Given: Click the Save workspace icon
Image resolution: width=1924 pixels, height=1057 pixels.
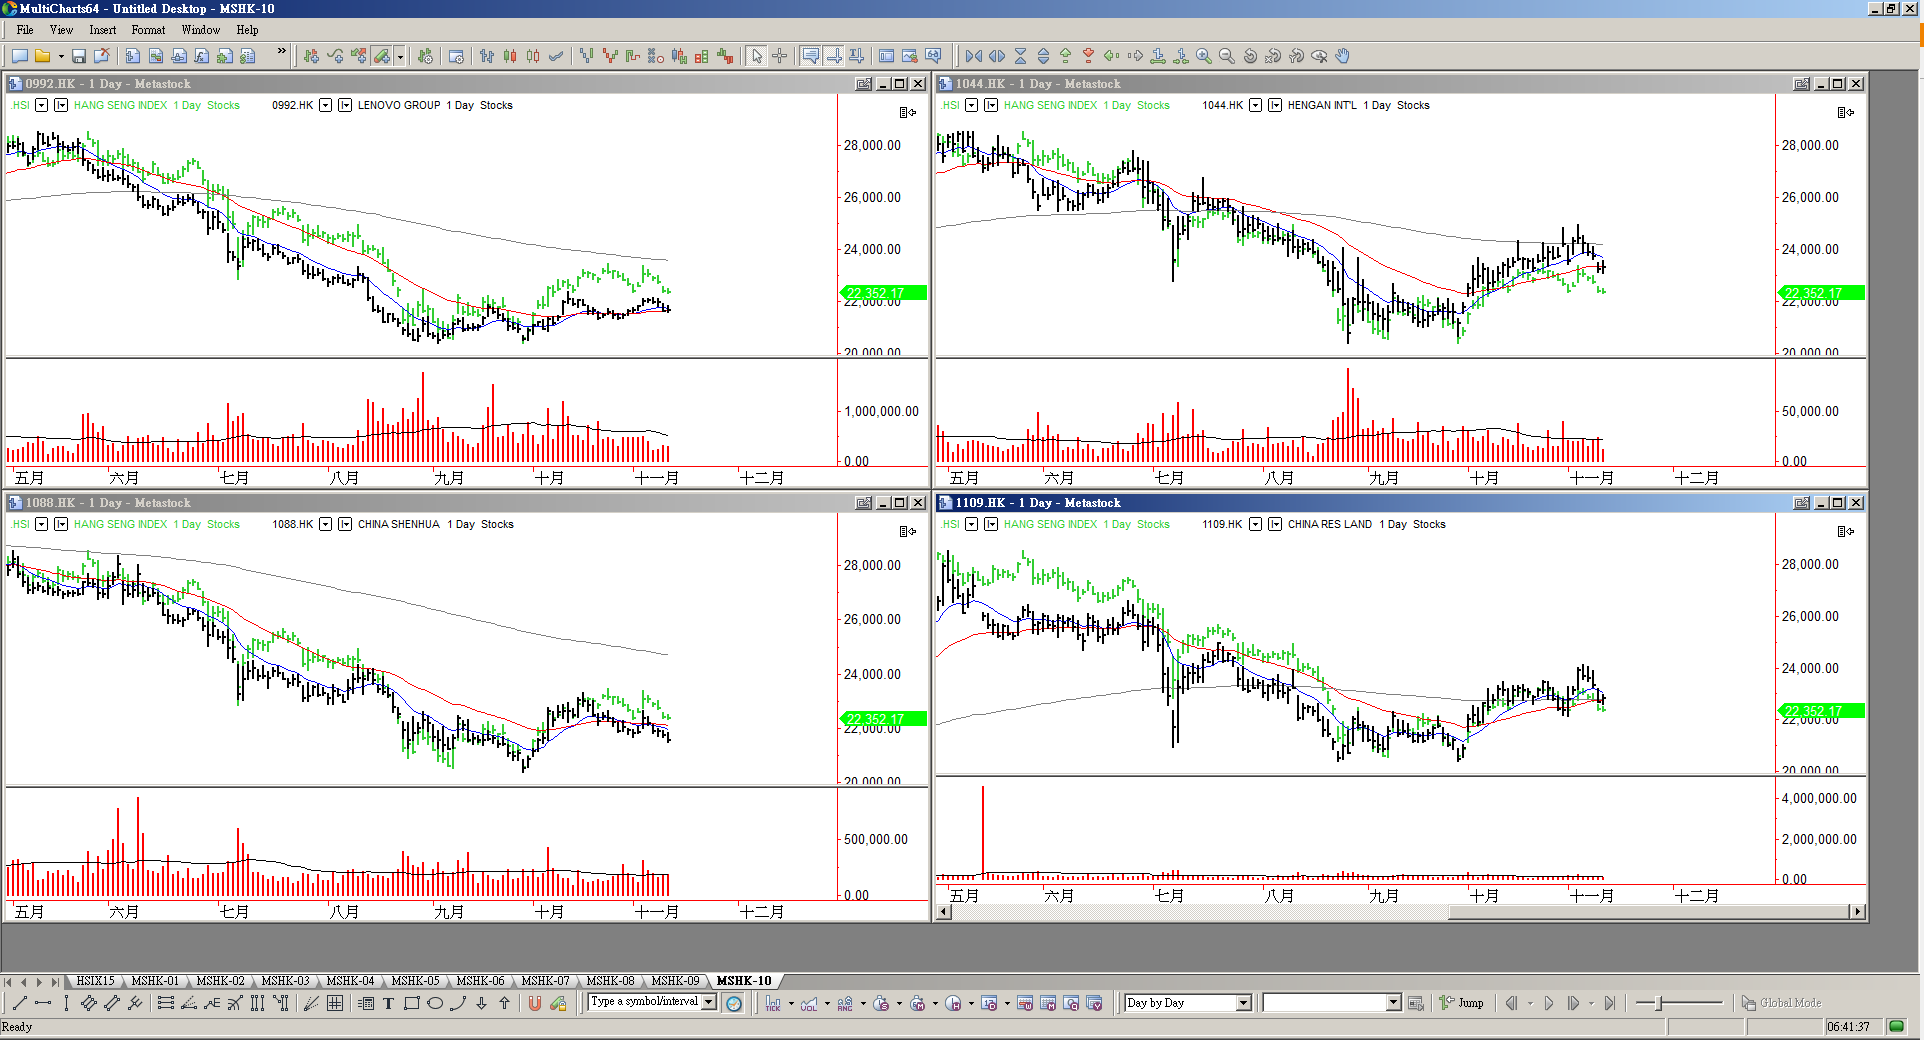Looking at the screenshot, I should tap(79, 56).
